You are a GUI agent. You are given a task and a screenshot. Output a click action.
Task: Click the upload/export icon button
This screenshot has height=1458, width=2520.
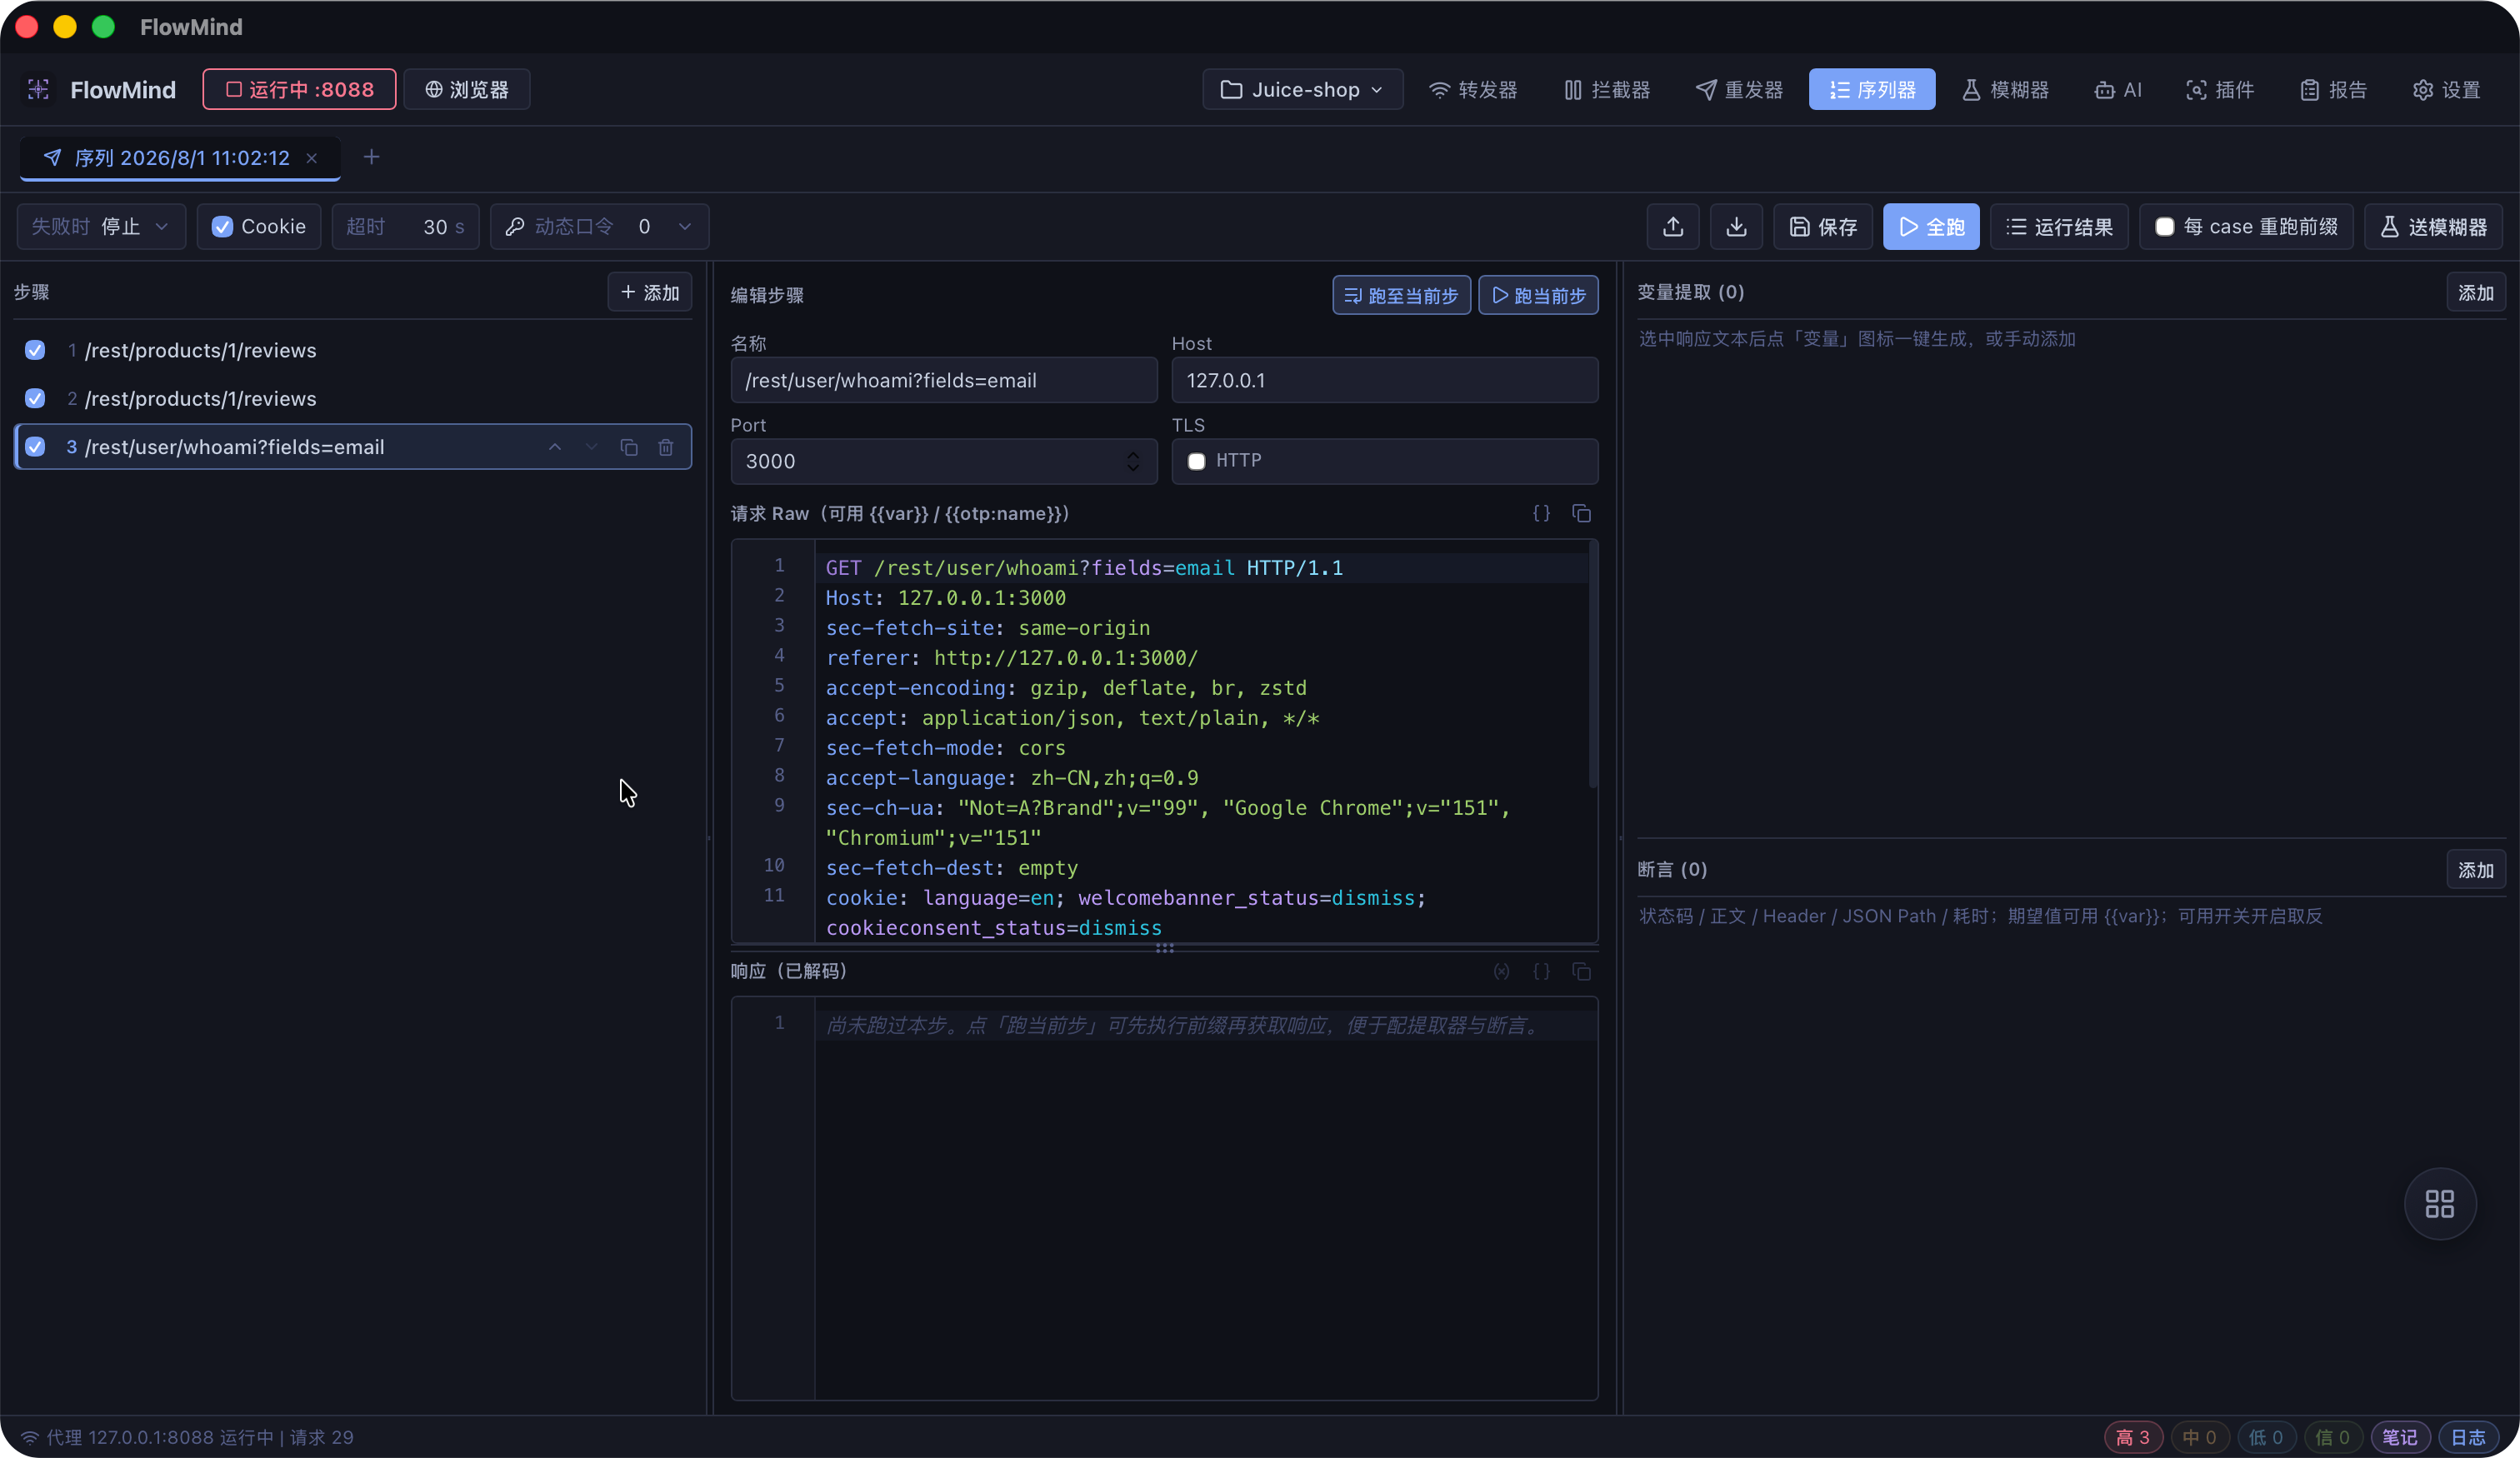click(1673, 227)
